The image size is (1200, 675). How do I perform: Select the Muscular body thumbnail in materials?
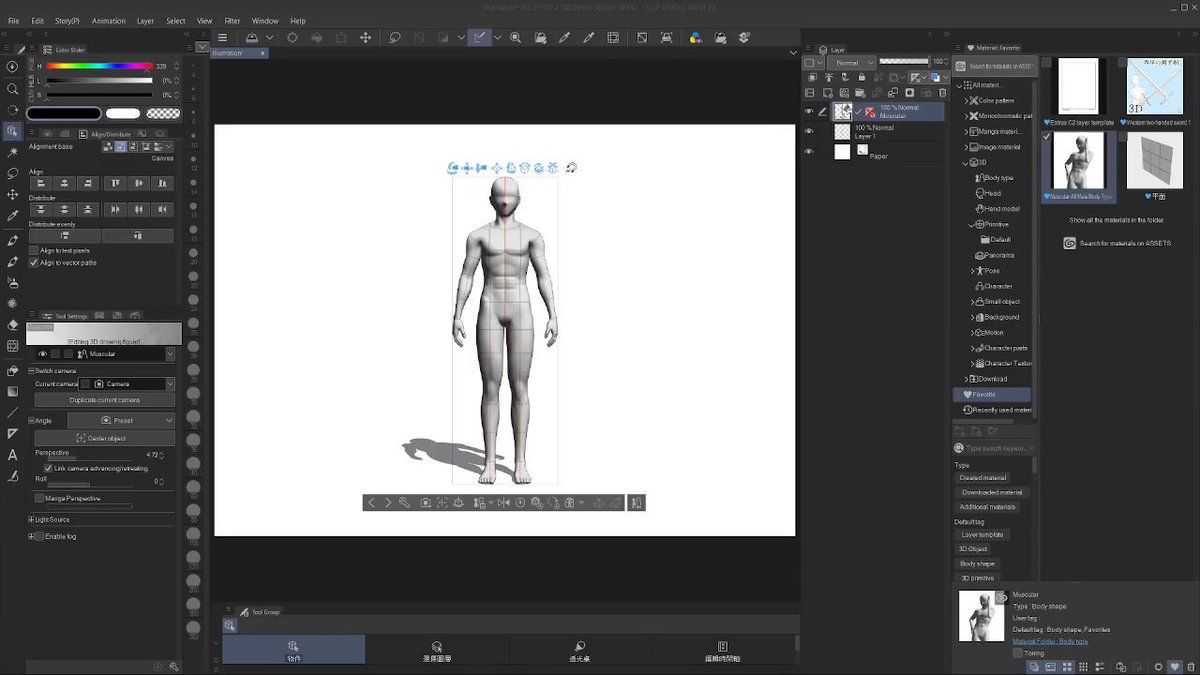pos(1077,161)
